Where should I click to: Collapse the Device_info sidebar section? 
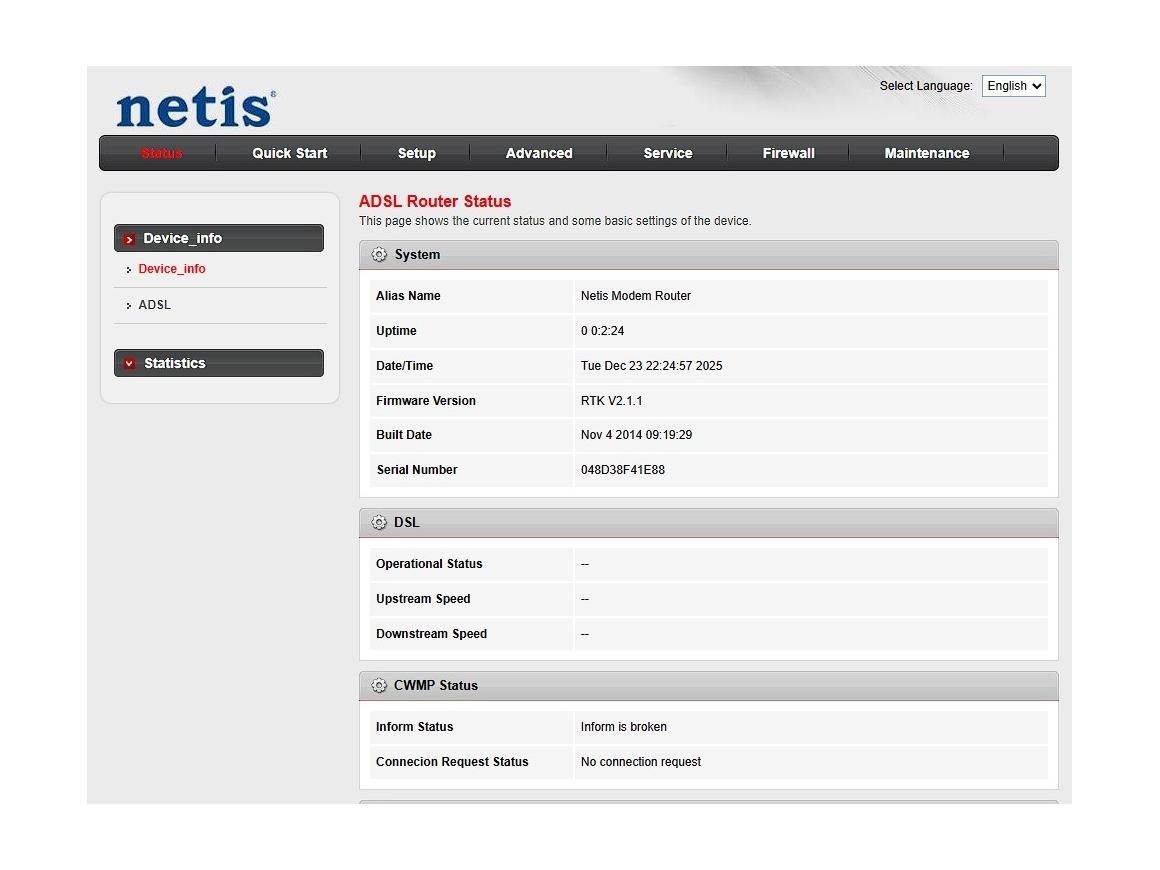(218, 238)
